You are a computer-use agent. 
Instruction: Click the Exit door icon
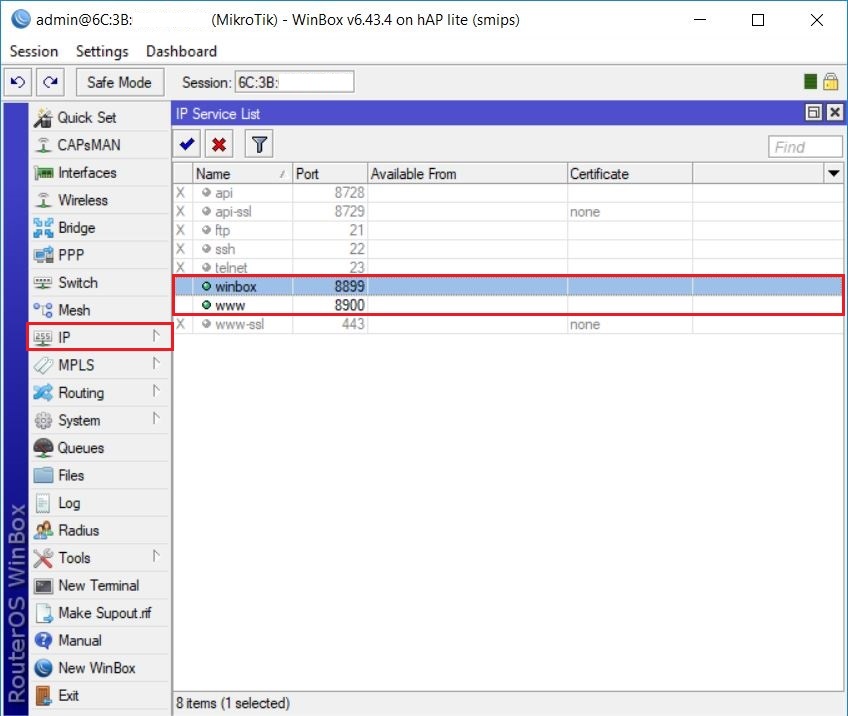pos(43,696)
